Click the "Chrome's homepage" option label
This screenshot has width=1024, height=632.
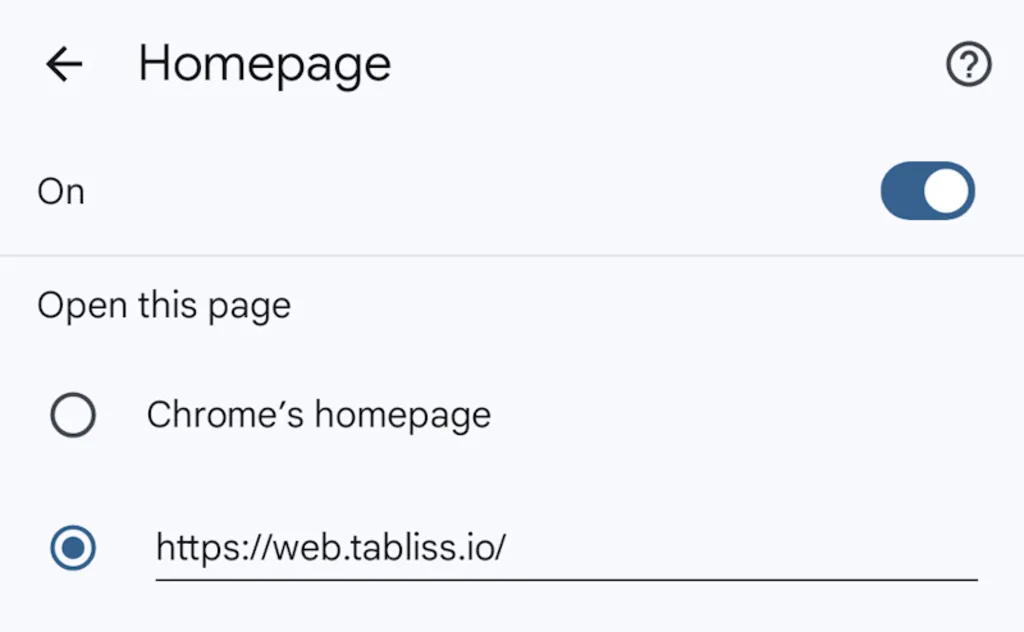[318, 415]
